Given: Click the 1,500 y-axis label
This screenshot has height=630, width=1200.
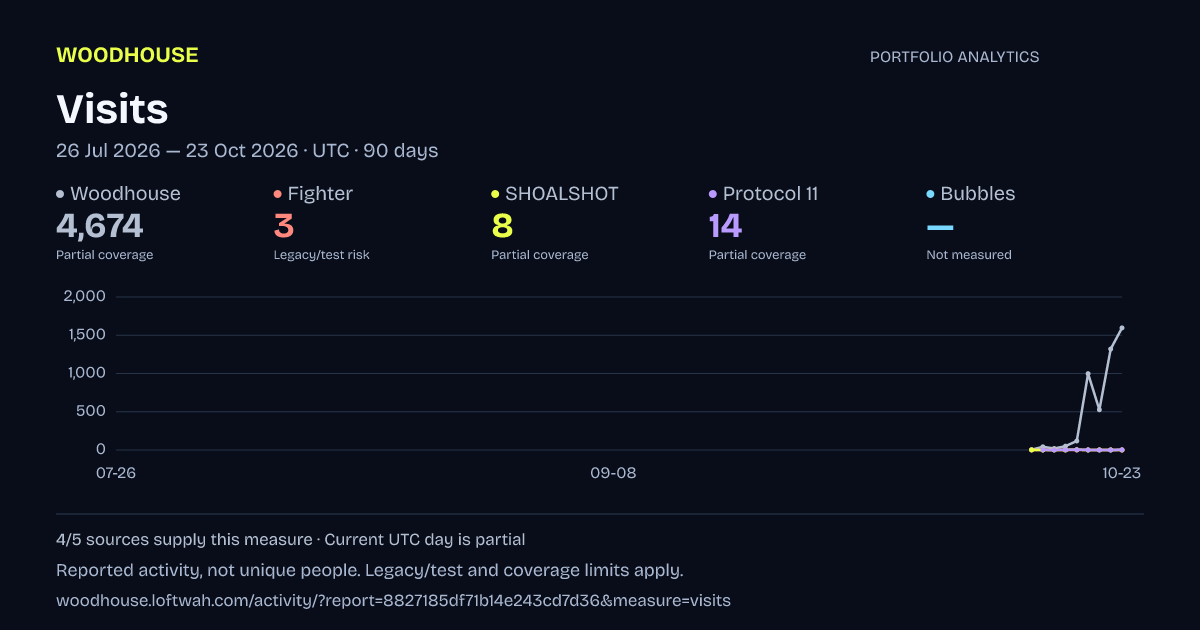Looking at the screenshot, I should coord(85,334).
